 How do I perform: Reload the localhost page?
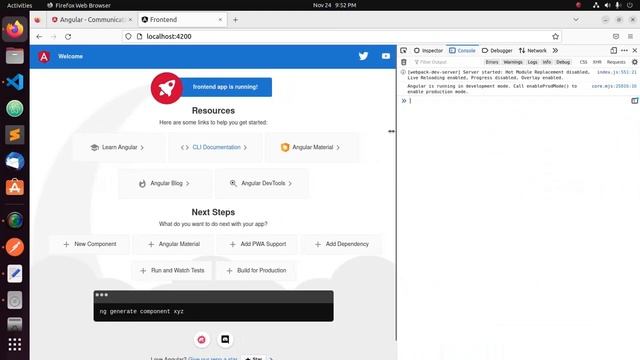tap(68, 36)
